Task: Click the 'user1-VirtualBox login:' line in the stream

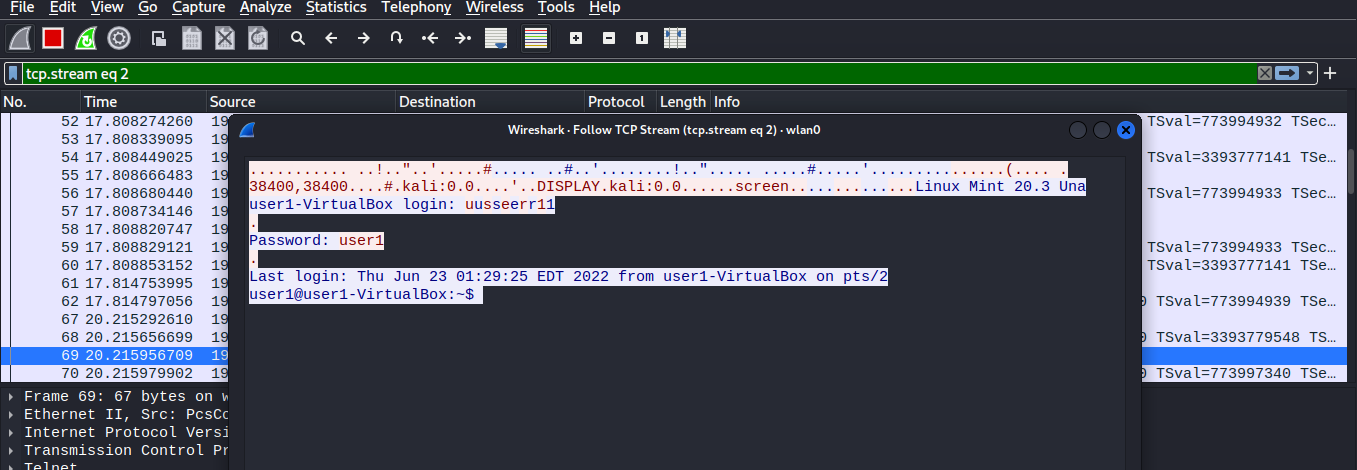Action: [x=402, y=205]
